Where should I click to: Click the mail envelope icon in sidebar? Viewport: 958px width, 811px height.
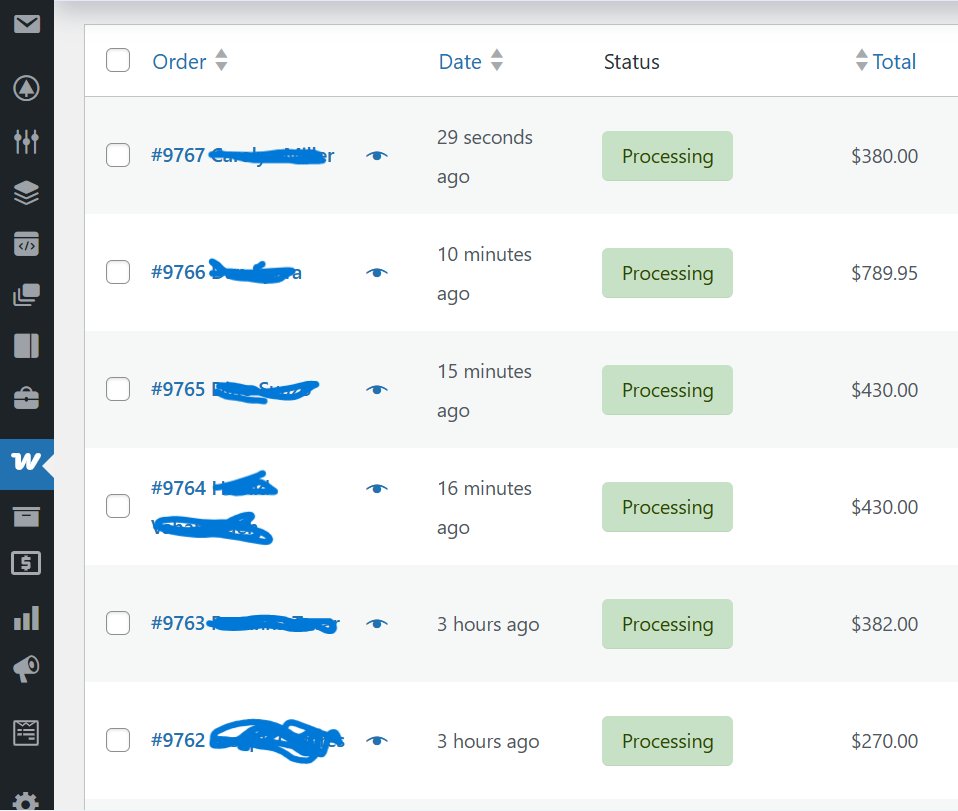coord(27,24)
